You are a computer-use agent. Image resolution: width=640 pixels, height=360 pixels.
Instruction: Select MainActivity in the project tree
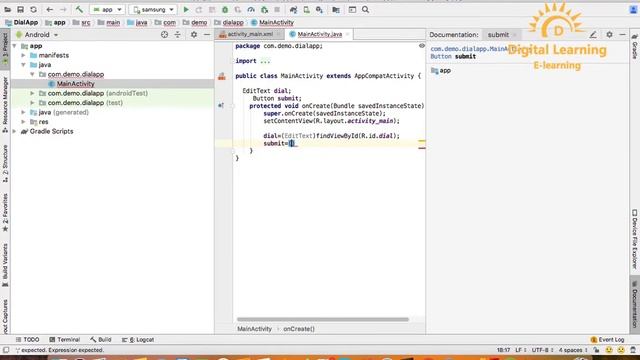[x=76, y=84]
